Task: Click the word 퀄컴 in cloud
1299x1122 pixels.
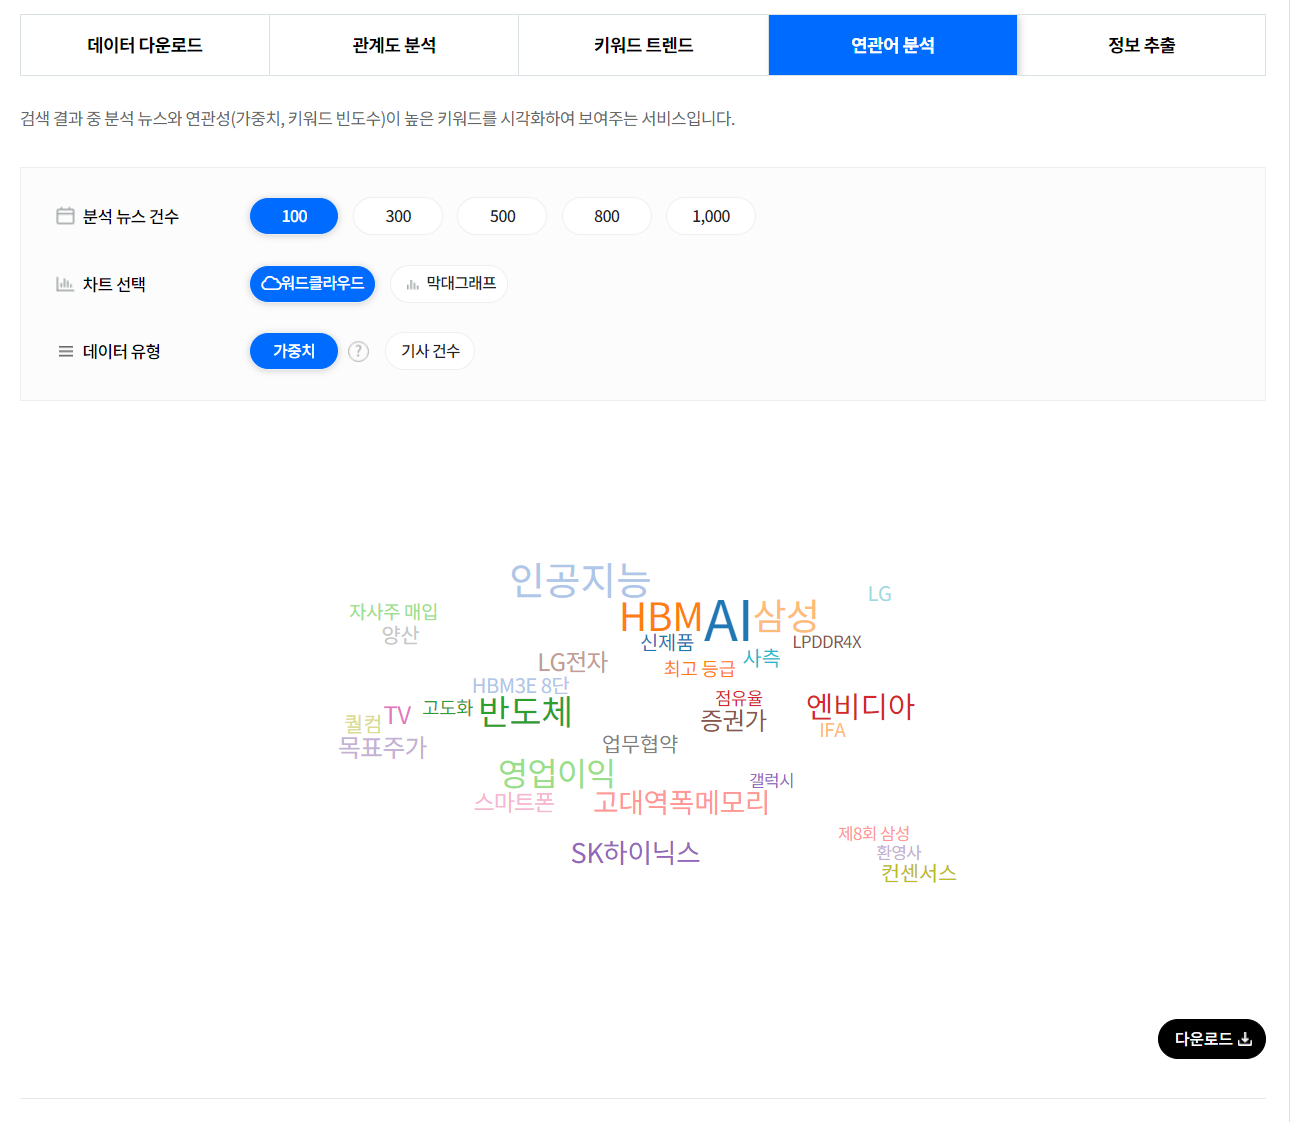Action: (363, 724)
